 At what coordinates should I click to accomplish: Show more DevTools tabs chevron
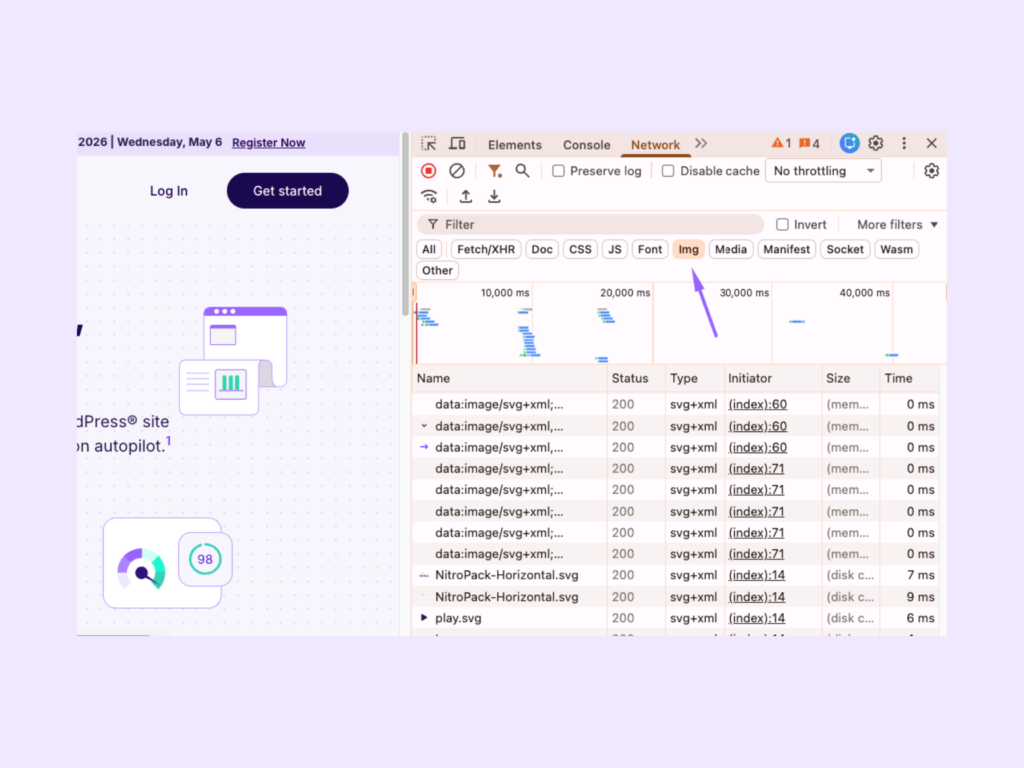point(701,144)
